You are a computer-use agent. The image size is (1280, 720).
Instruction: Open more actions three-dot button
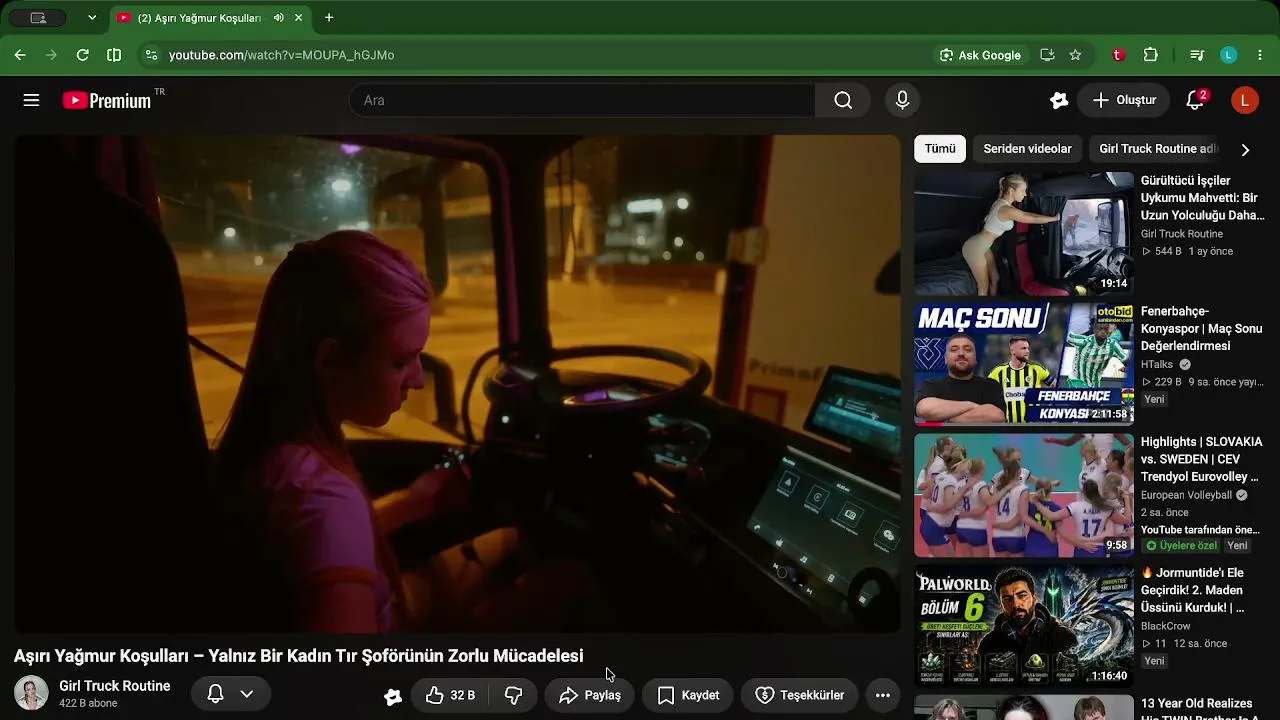(883, 695)
